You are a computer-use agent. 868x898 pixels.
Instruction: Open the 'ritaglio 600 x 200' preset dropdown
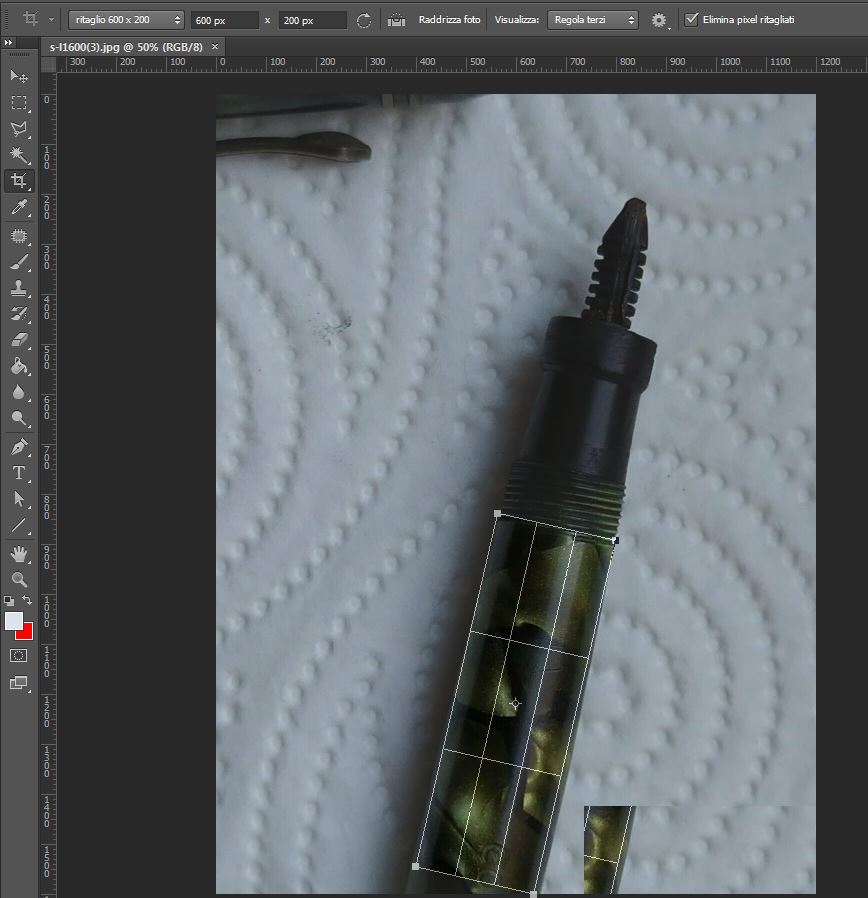(x=127, y=20)
